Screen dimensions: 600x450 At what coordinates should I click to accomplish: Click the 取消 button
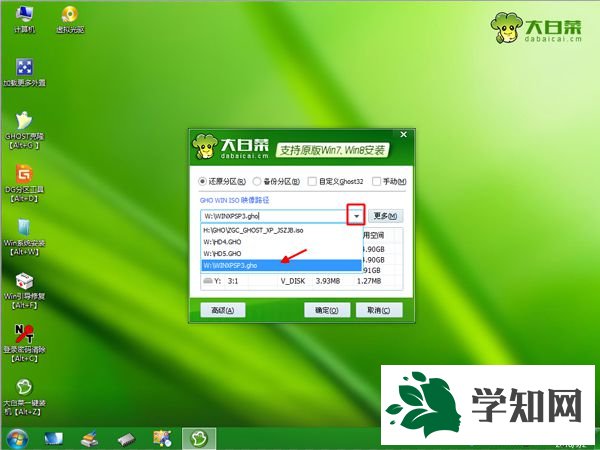pos(379,310)
